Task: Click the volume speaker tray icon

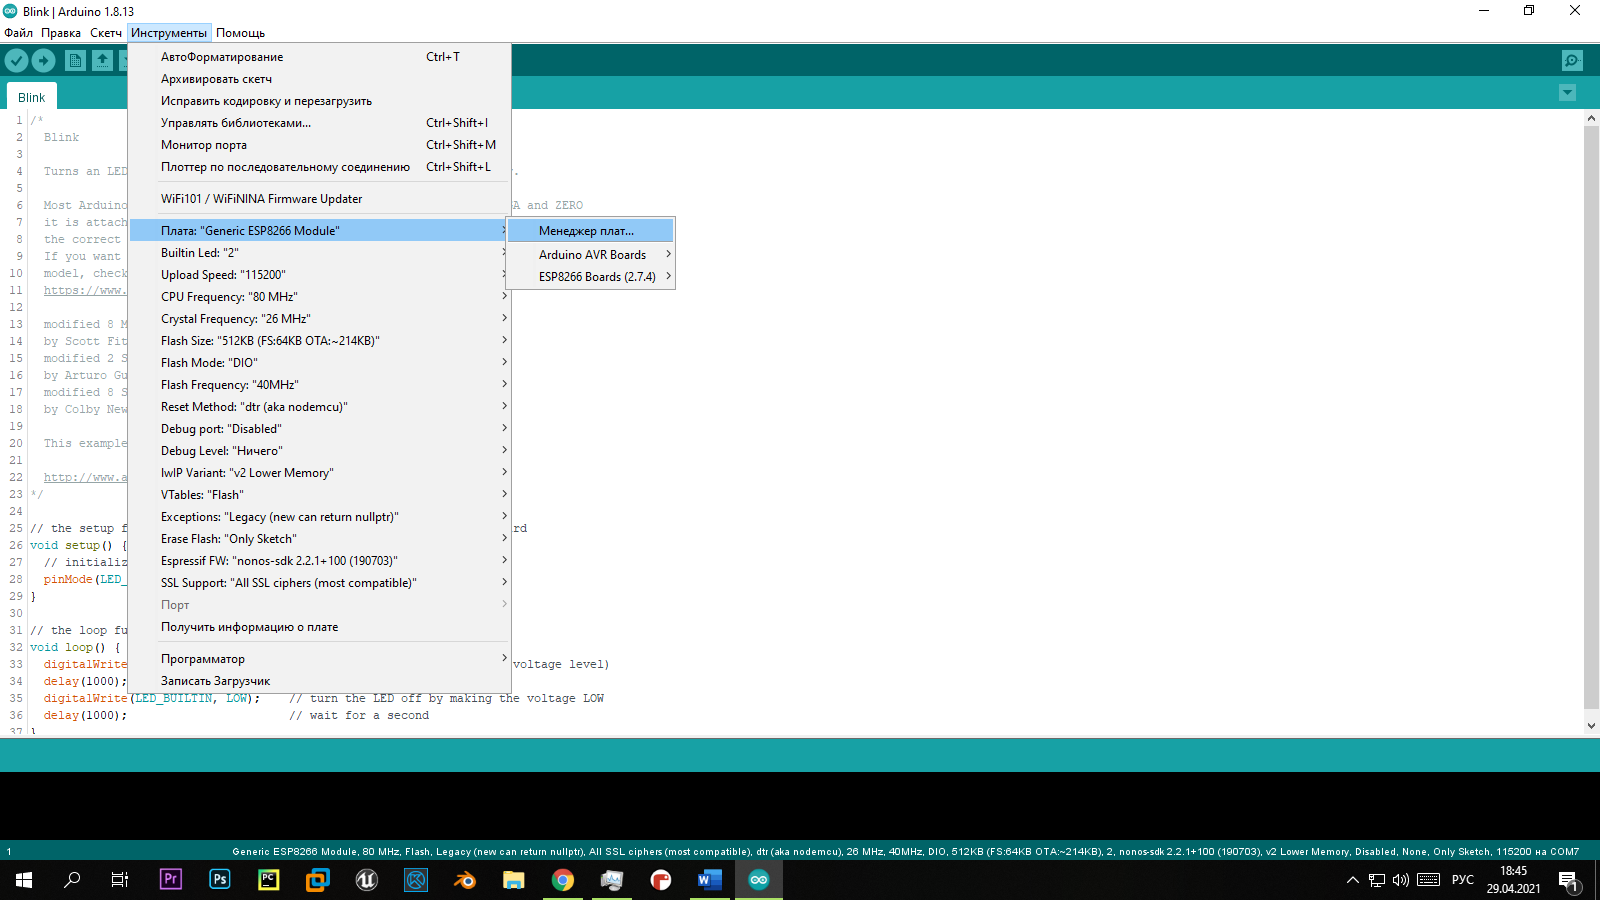Action: (x=1400, y=880)
